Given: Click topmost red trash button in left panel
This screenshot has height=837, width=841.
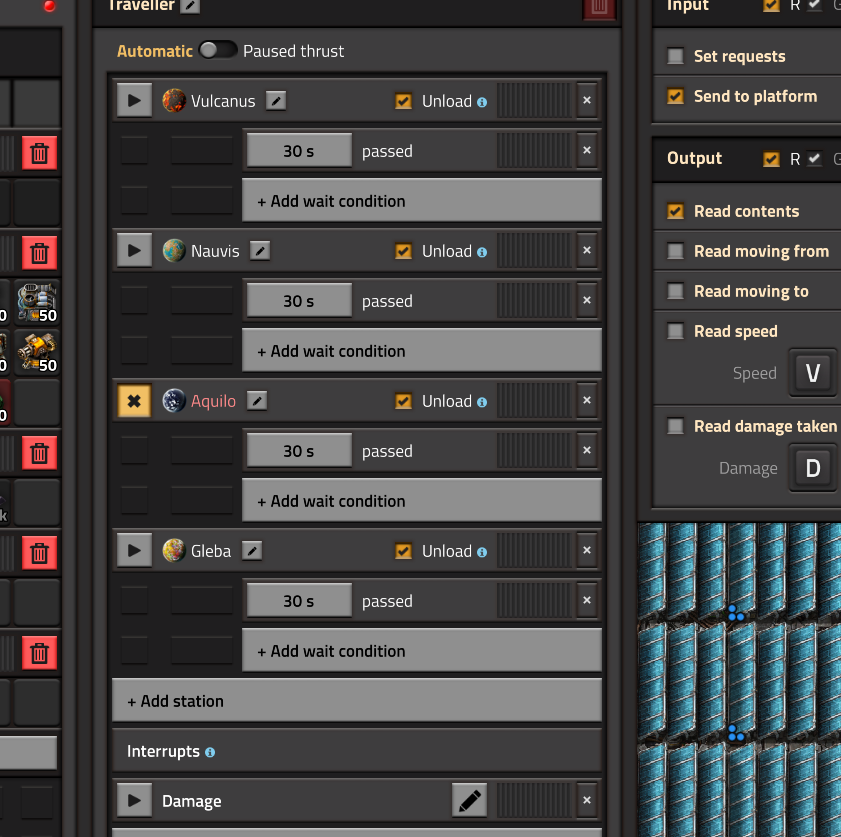Looking at the screenshot, I should click(39, 153).
